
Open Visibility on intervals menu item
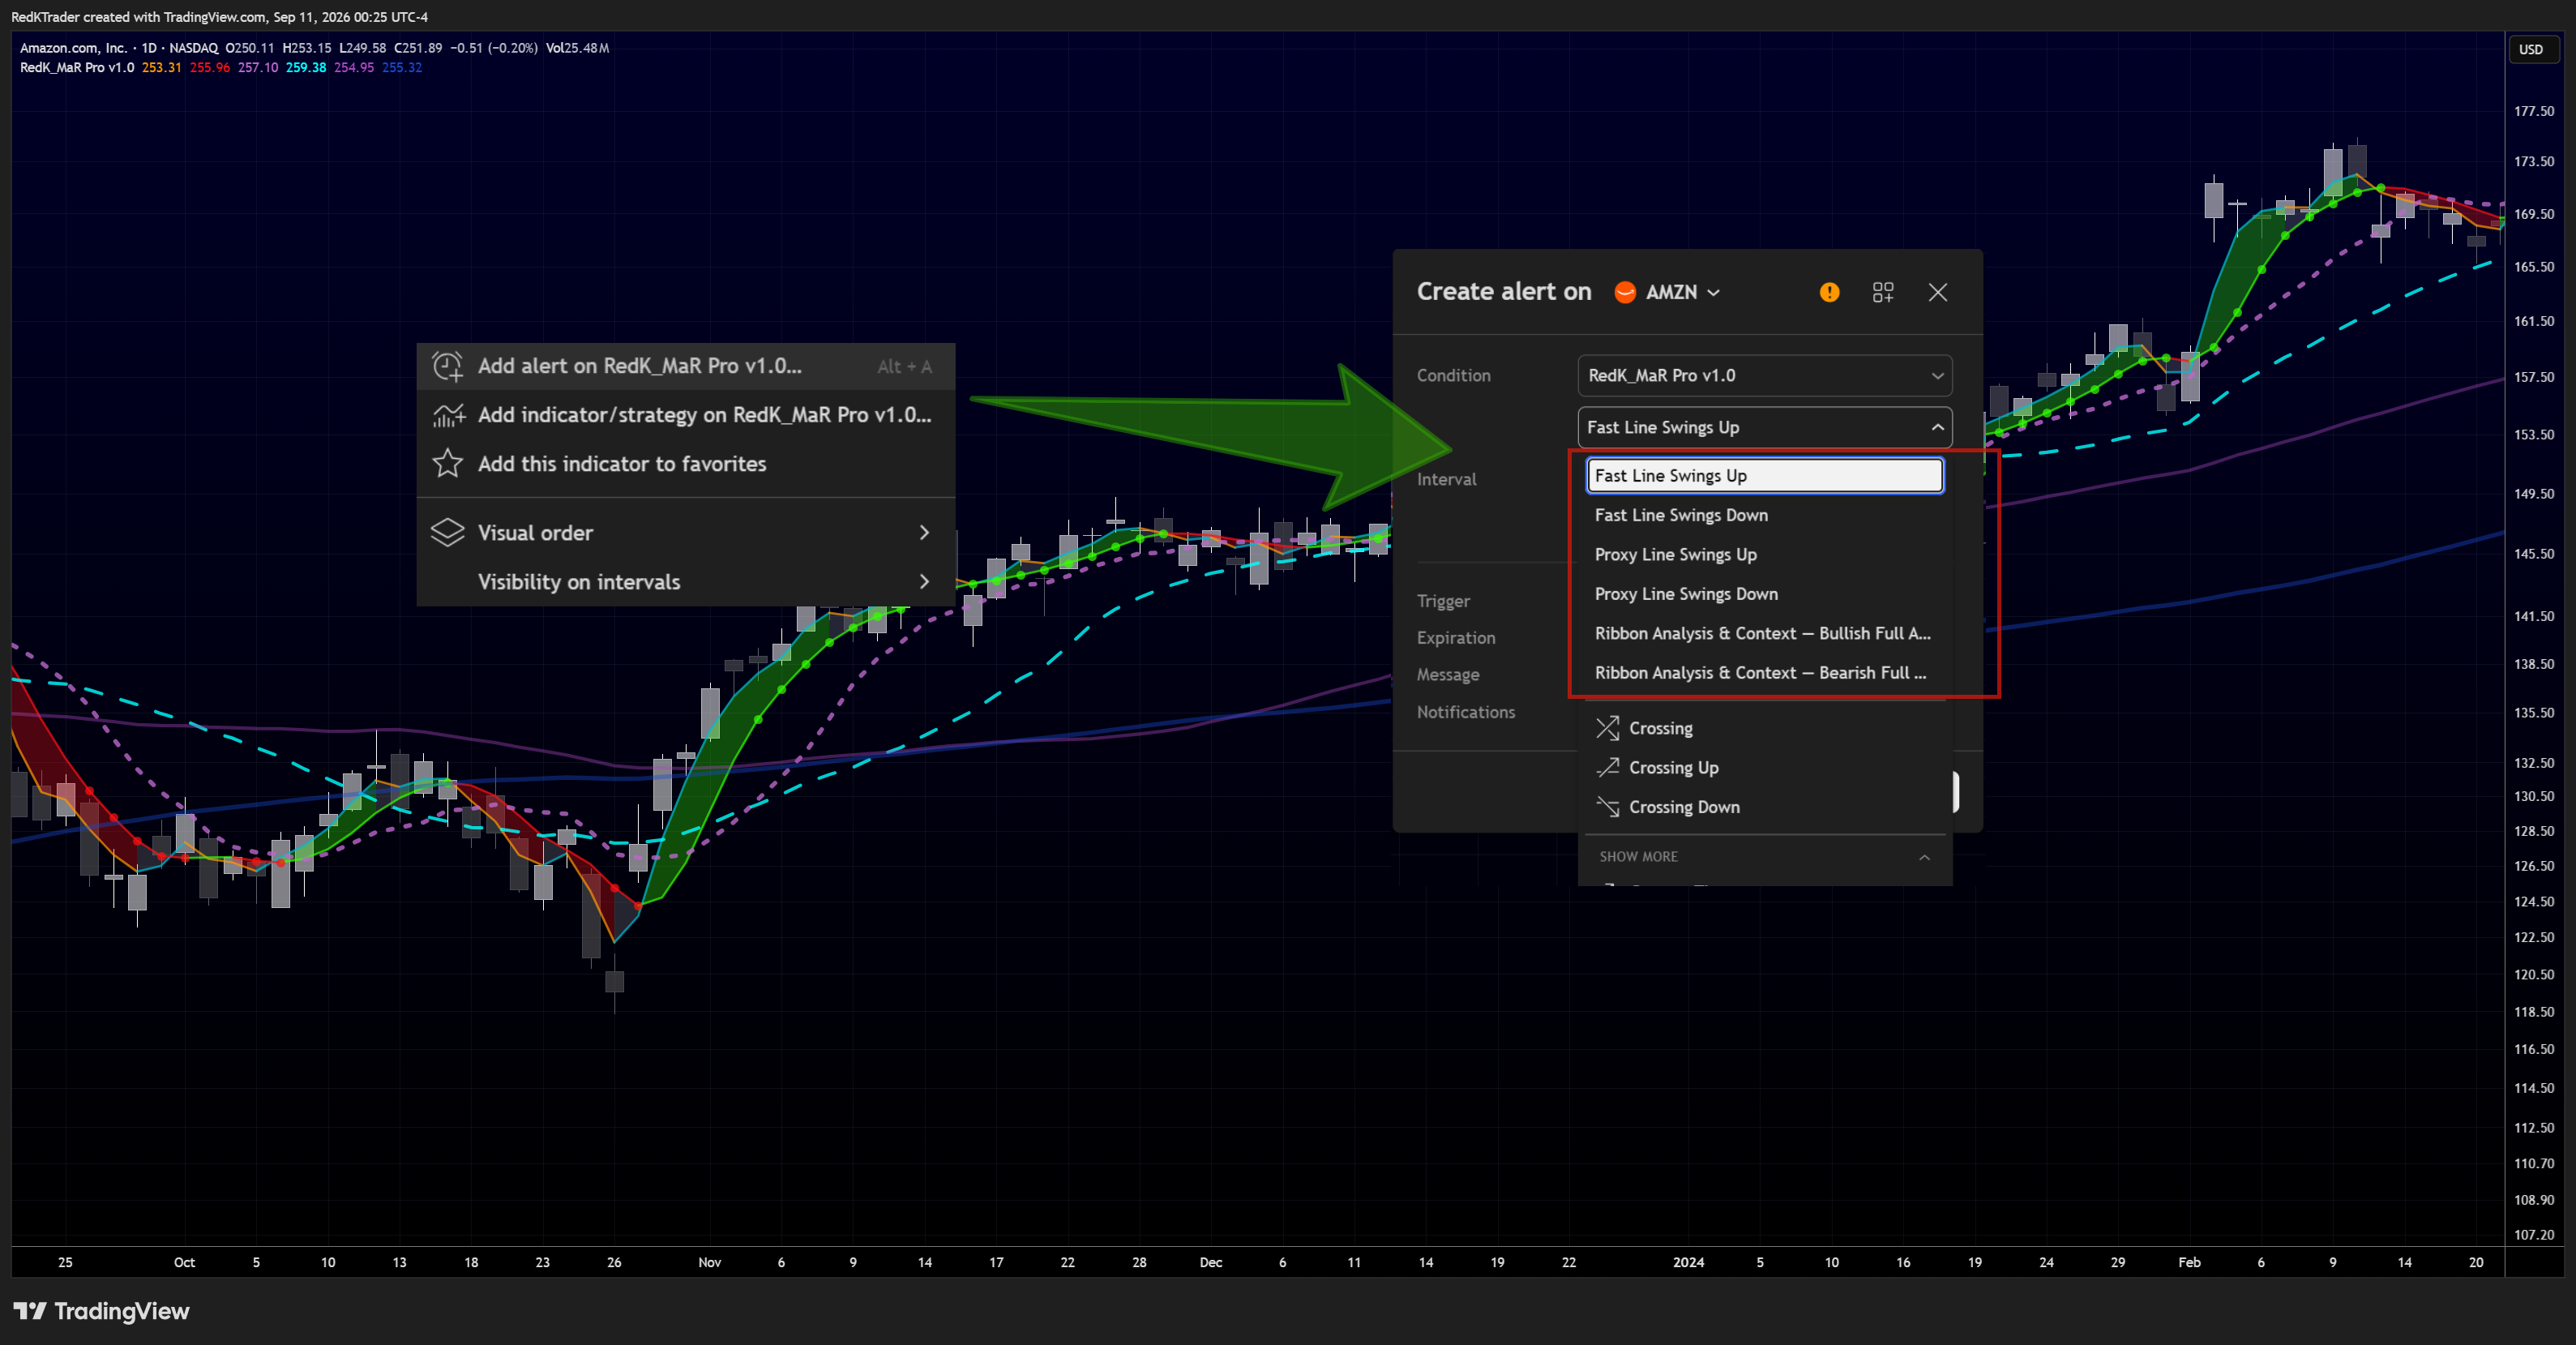pos(686,582)
